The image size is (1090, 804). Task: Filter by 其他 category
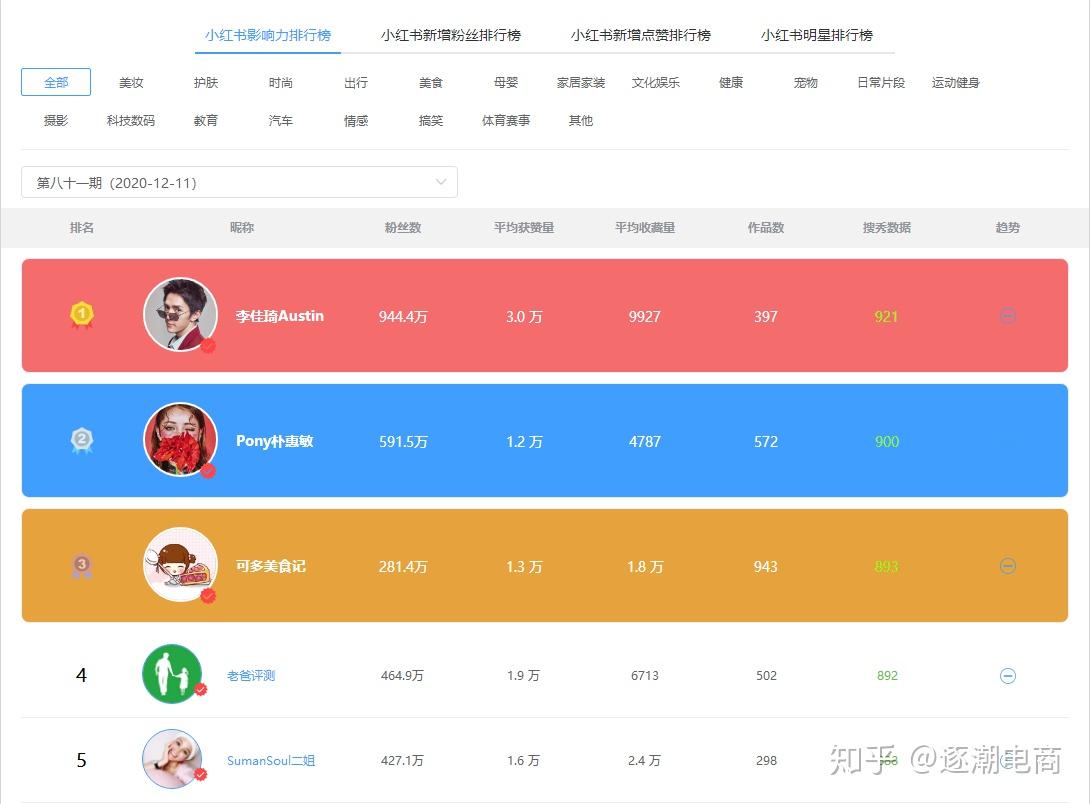[580, 120]
